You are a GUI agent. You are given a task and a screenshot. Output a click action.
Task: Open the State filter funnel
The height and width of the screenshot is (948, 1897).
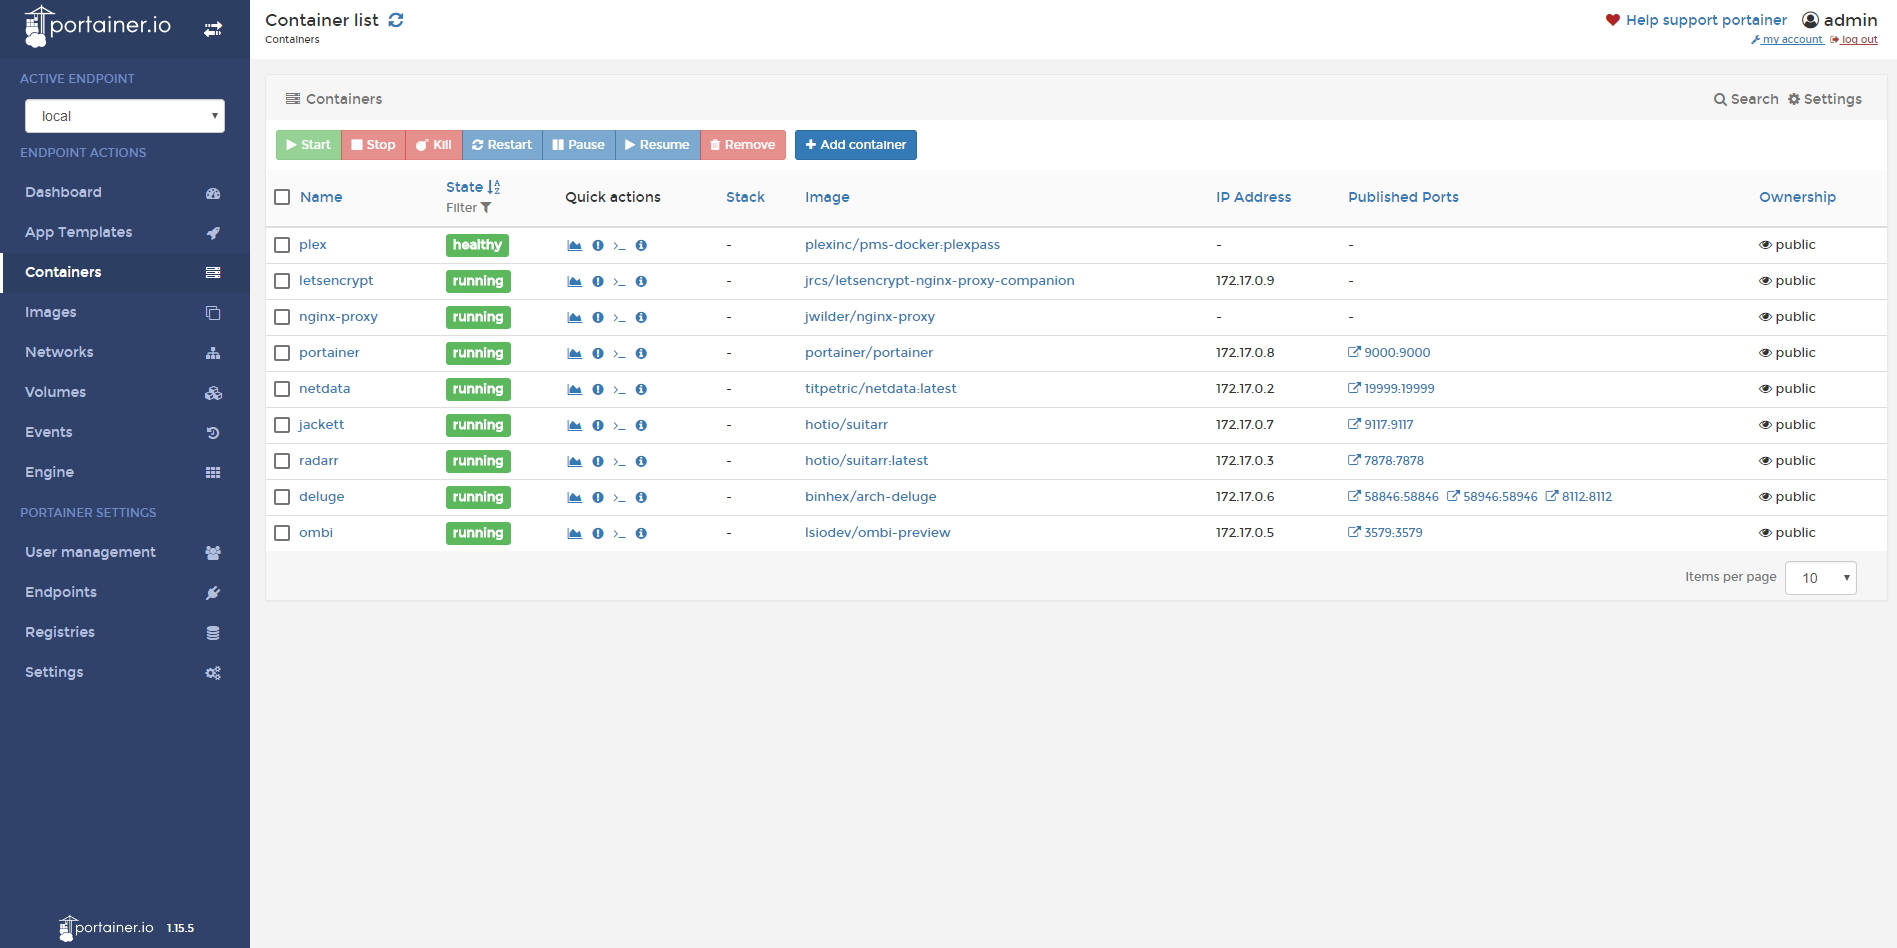486,208
